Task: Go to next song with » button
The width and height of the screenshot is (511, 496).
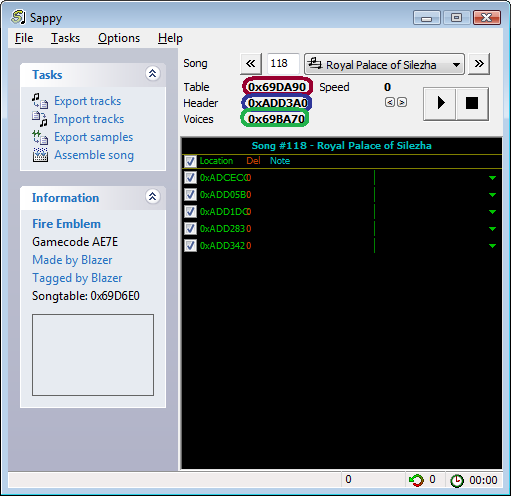Action: 479,64
